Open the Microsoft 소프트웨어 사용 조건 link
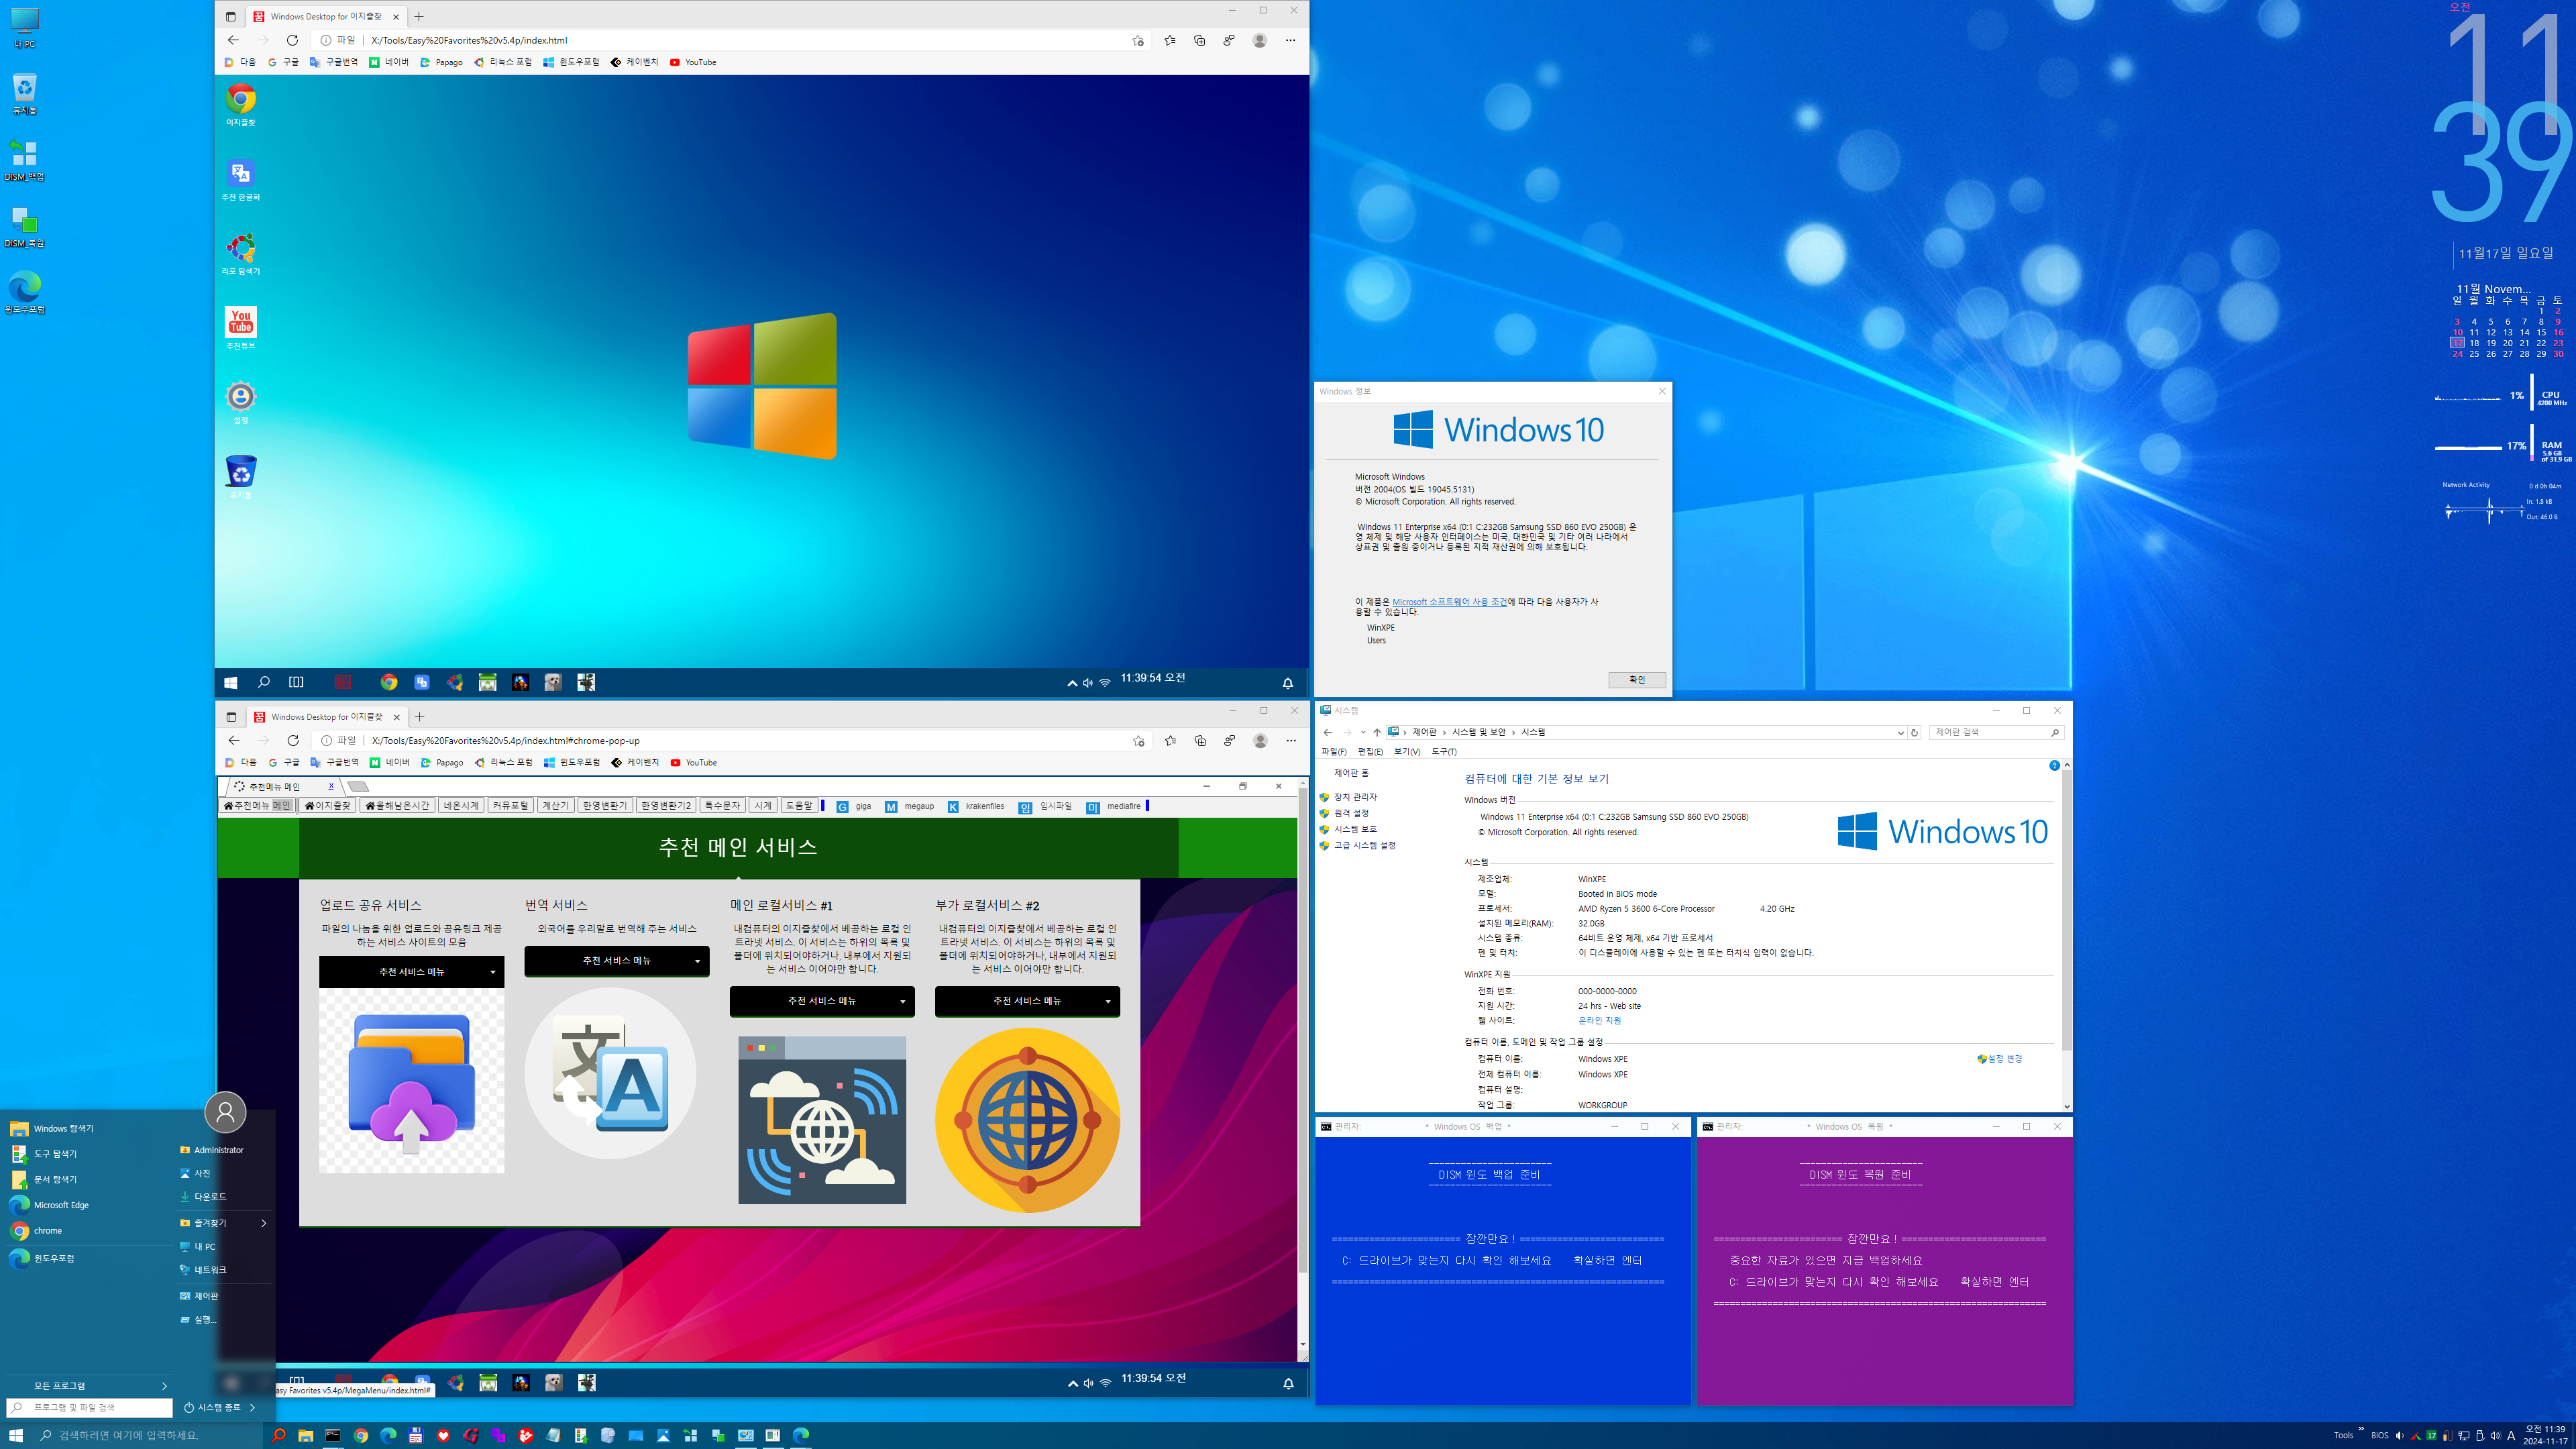The image size is (2576, 1449). [1449, 602]
